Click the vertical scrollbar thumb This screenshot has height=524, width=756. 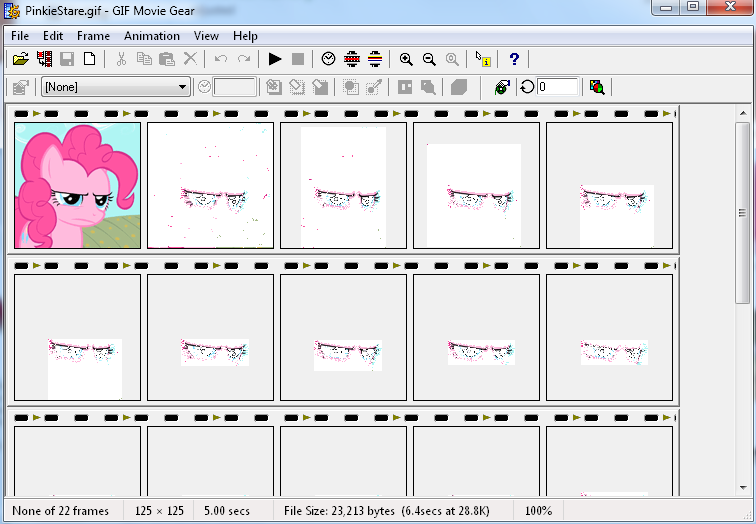pyautogui.click(x=743, y=213)
